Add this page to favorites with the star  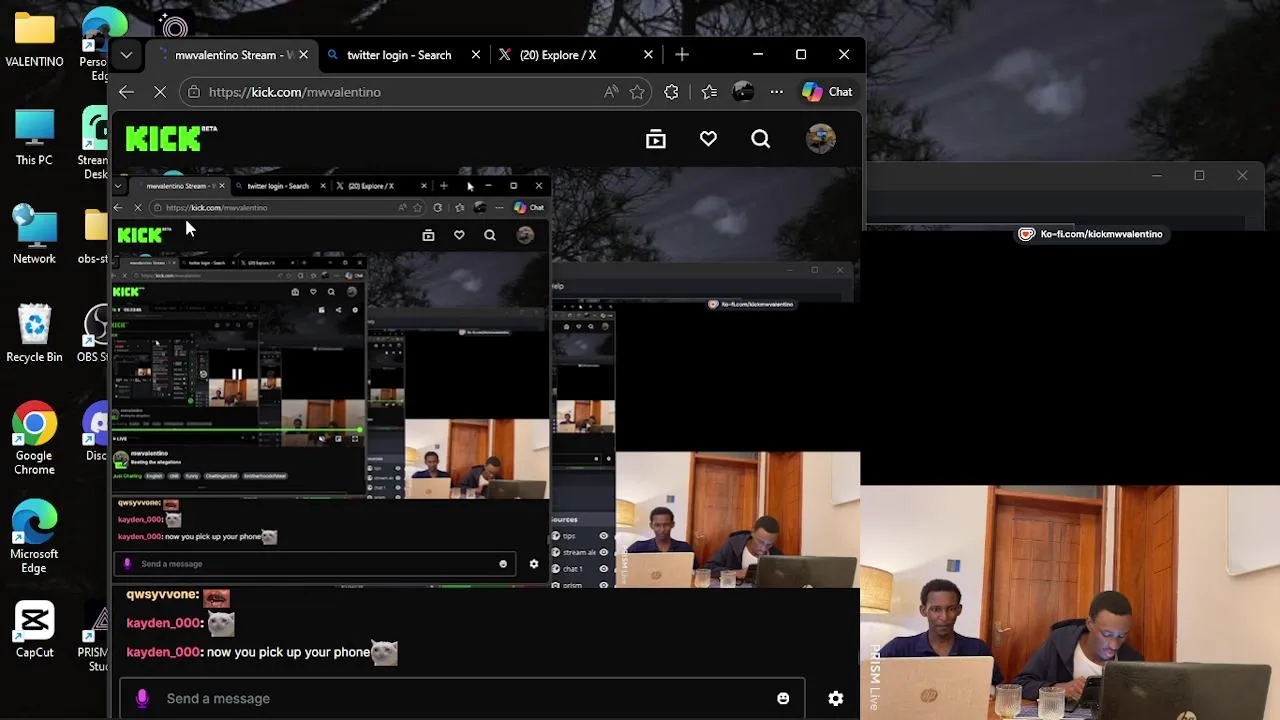(637, 92)
